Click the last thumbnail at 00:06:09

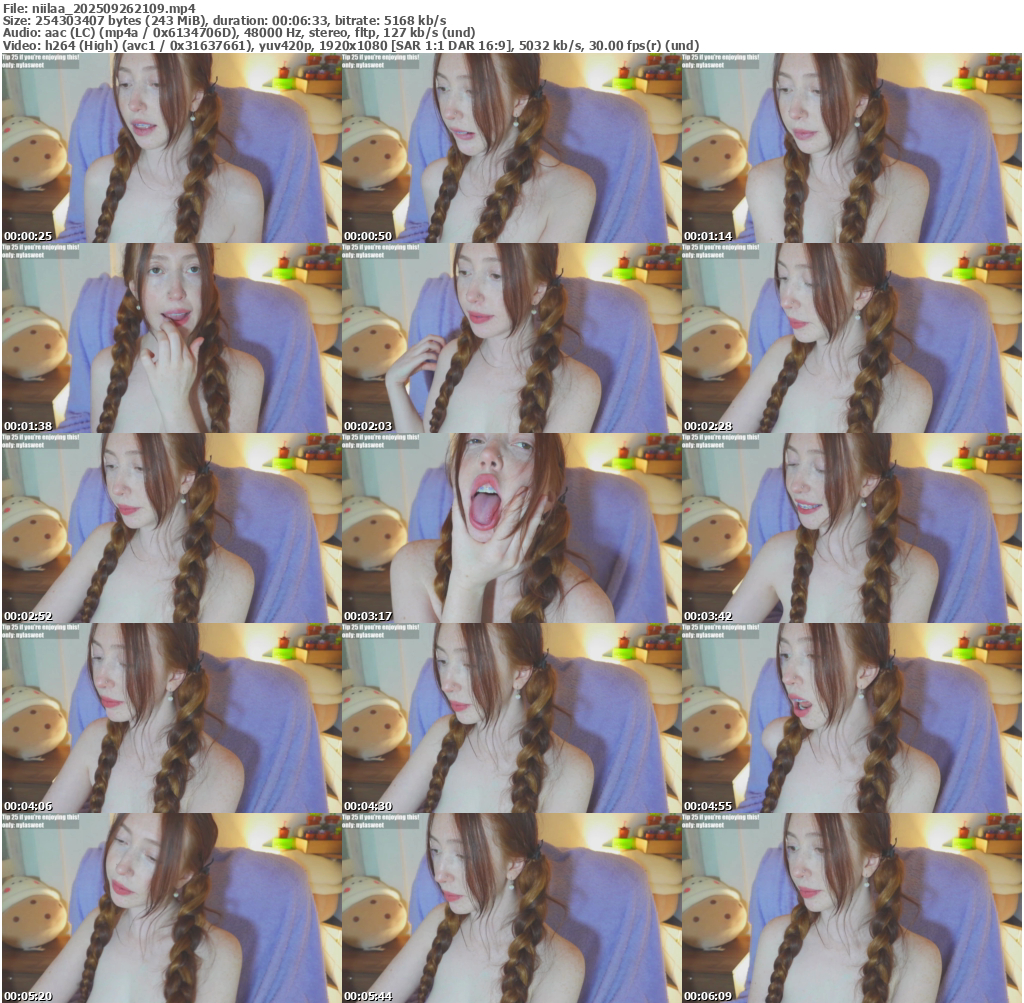(x=851, y=908)
